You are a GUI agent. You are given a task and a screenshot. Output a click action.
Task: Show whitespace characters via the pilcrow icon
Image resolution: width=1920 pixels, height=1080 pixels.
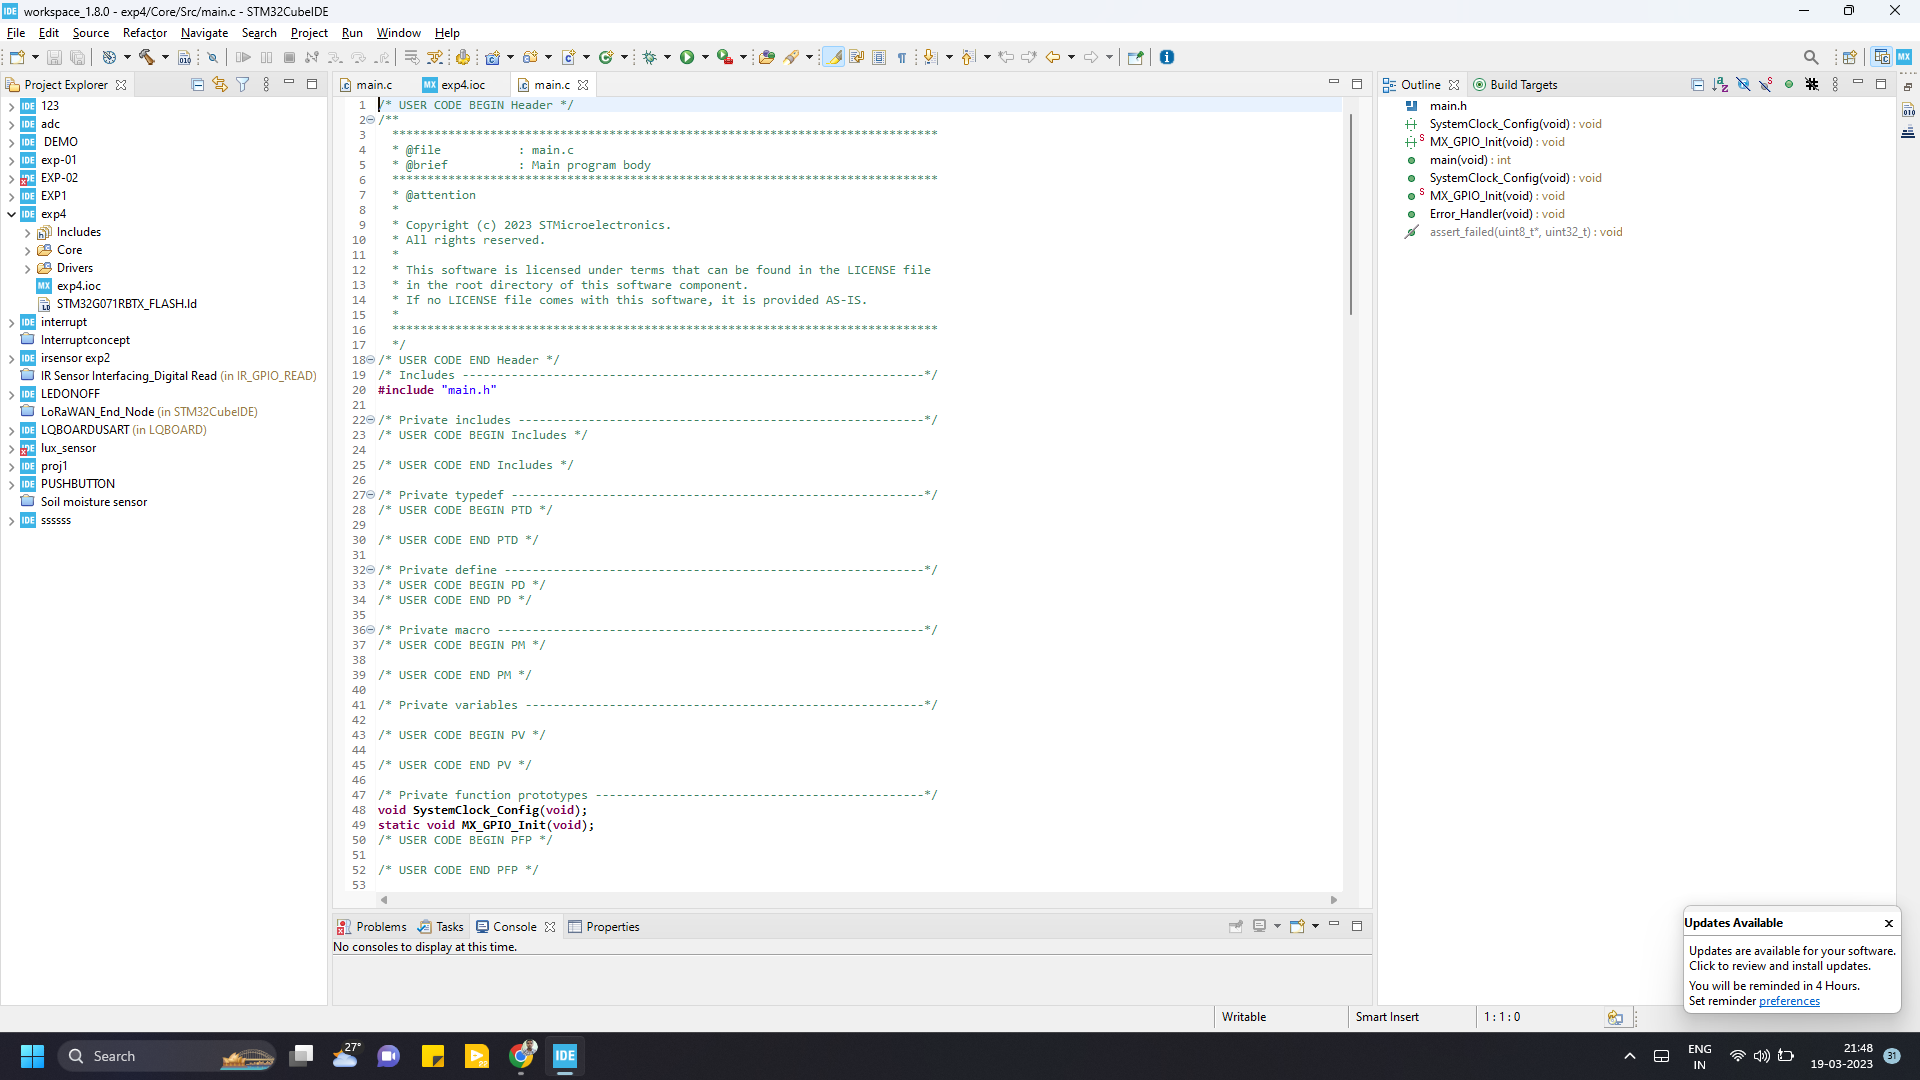coord(901,57)
